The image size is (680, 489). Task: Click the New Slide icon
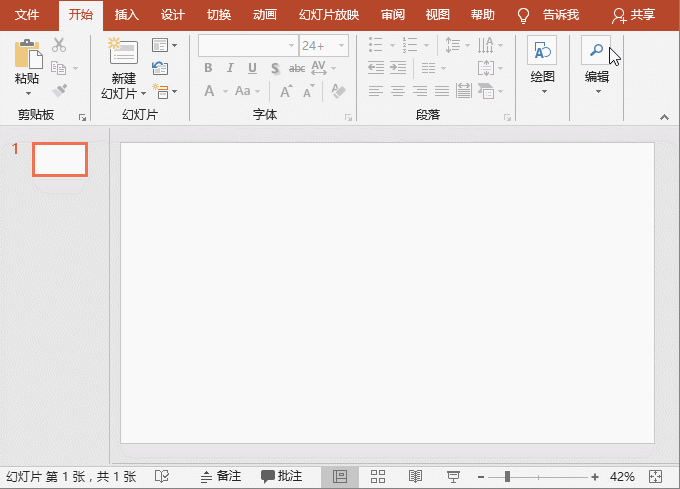[123, 54]
